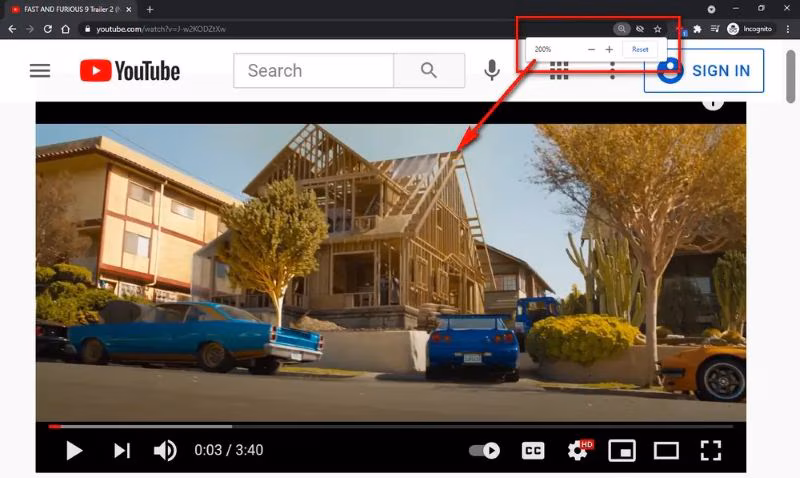Open the media control playlist icon

click(x=715, y=29)
